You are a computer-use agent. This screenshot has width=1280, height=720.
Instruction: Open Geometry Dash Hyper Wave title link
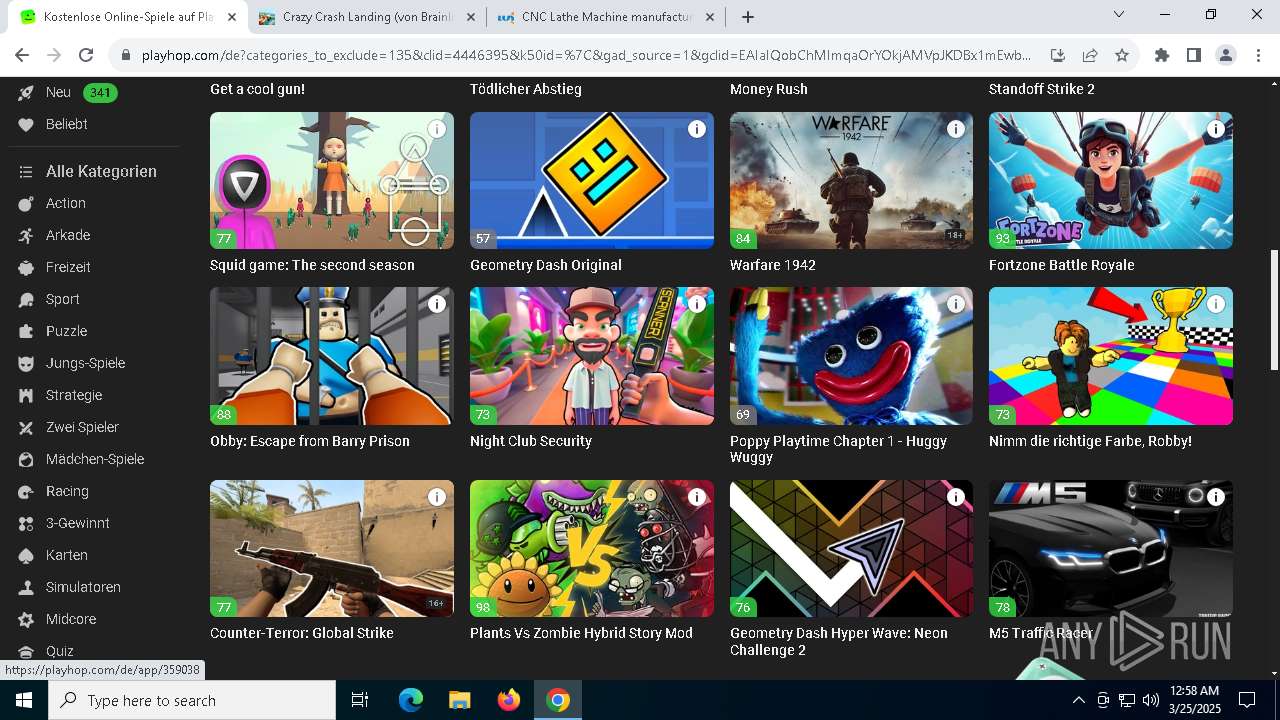point(839,641)
